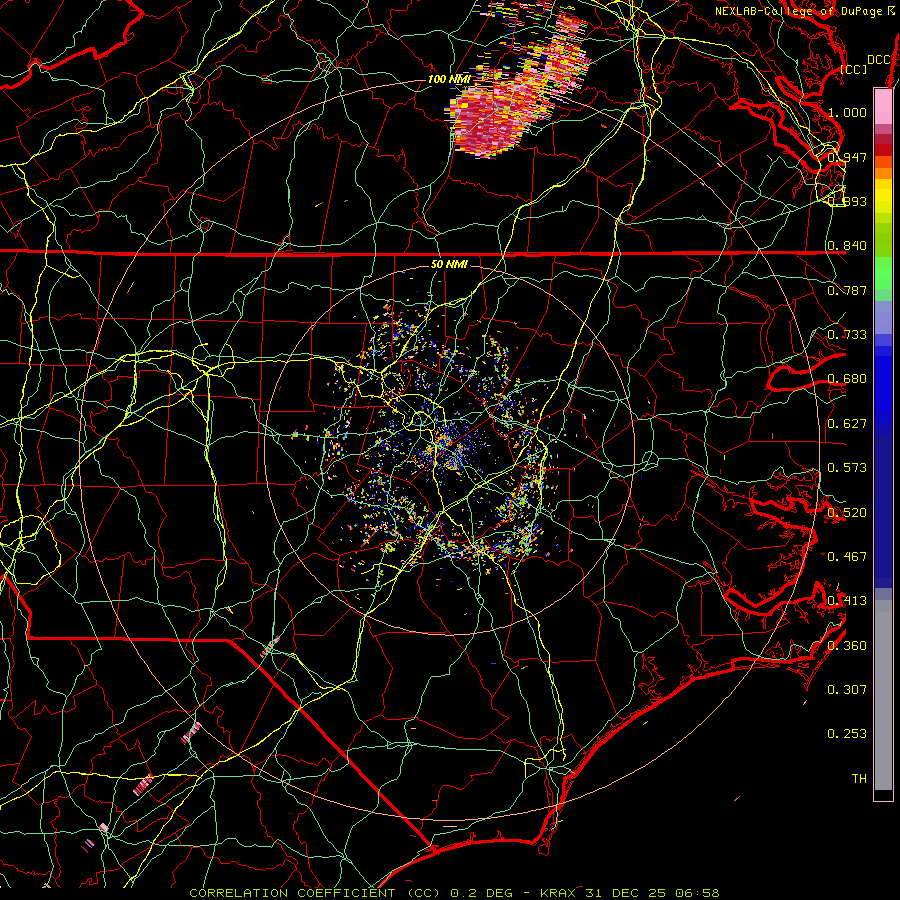Click the DCC label above the color scale

878,60
